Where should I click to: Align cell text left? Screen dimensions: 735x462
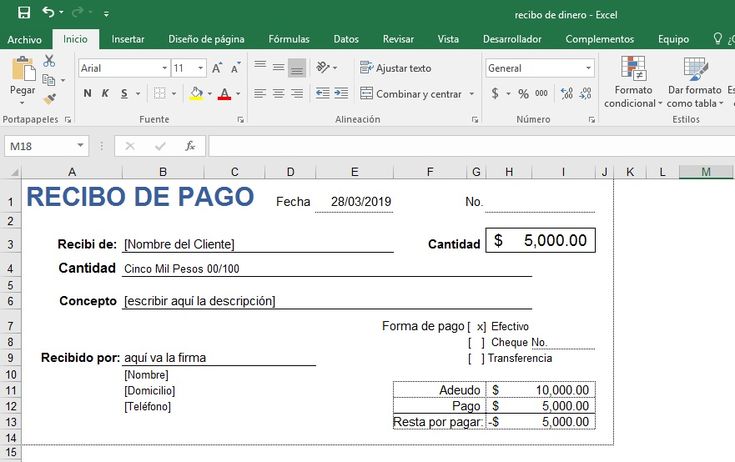click(x=260, y=94)
